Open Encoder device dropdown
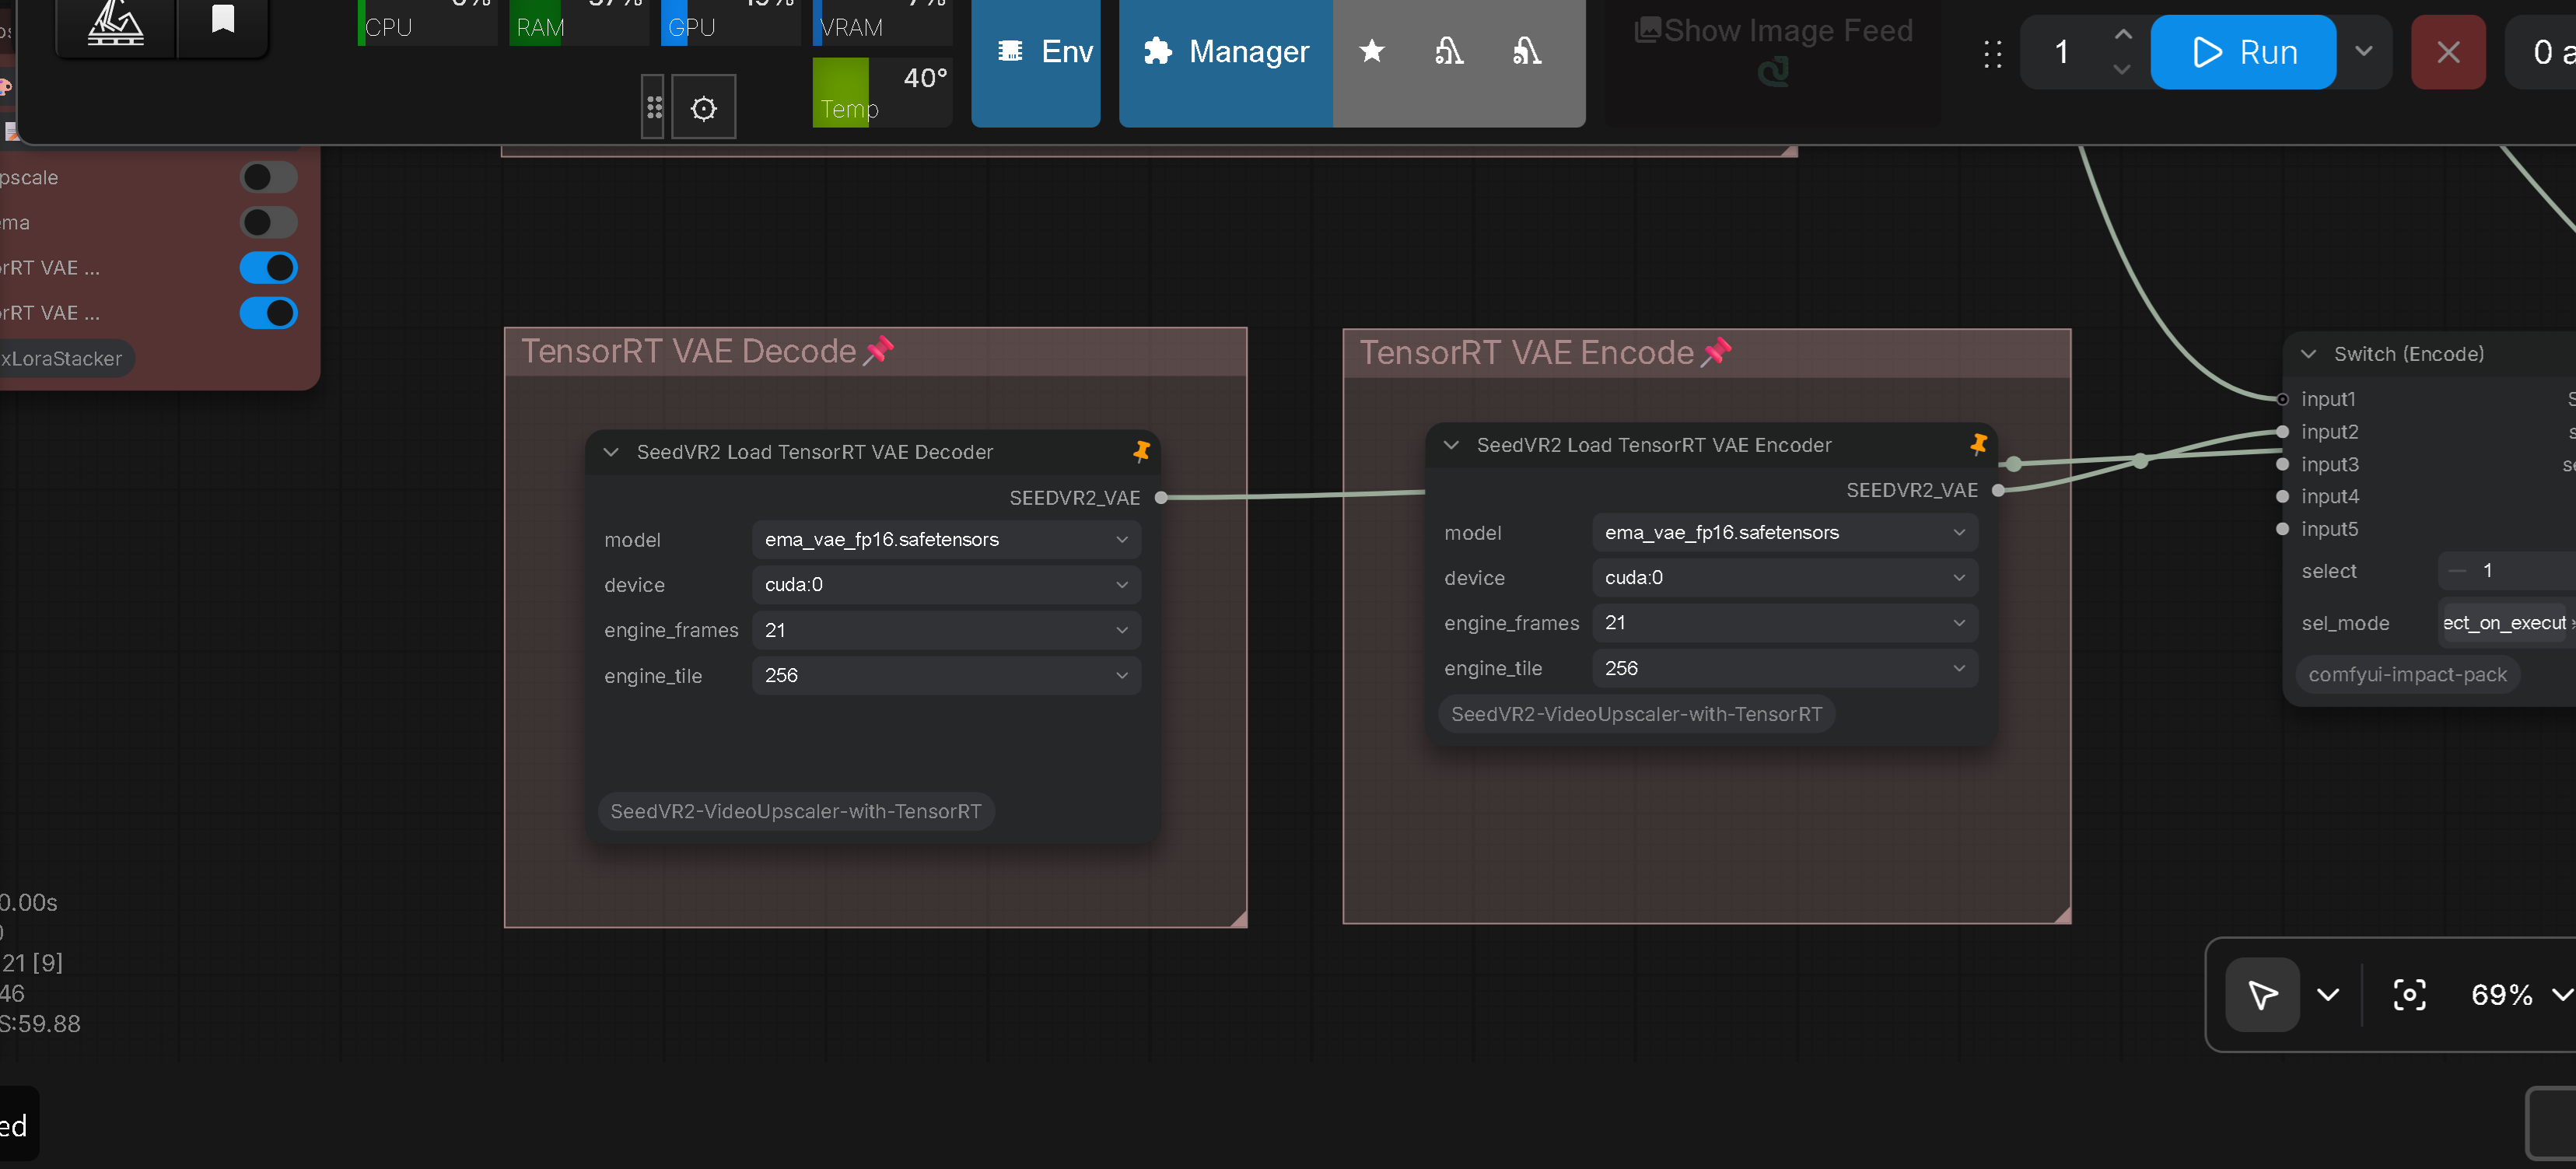 1785,578
